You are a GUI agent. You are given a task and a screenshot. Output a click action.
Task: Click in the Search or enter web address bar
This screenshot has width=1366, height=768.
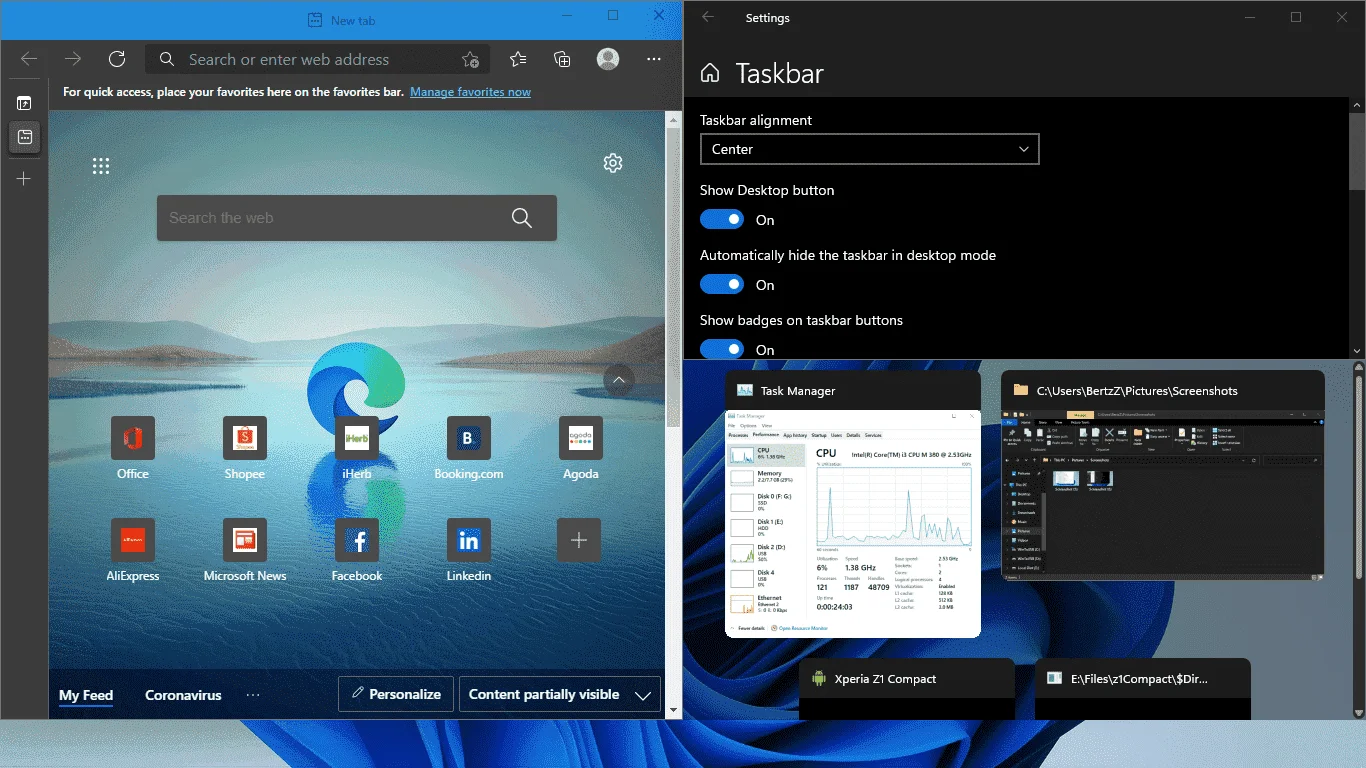click(x=317, y=60)
